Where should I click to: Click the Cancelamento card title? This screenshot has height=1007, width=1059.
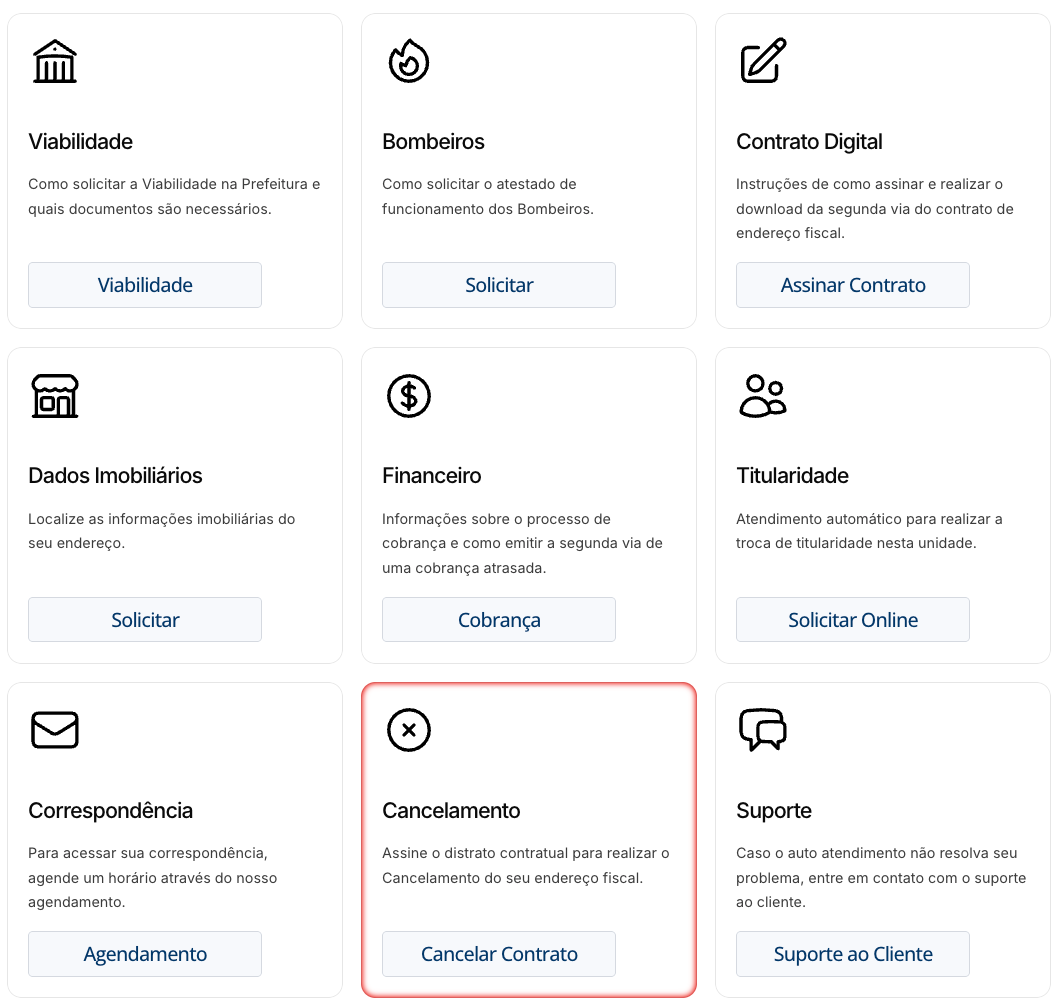(451, 810)
